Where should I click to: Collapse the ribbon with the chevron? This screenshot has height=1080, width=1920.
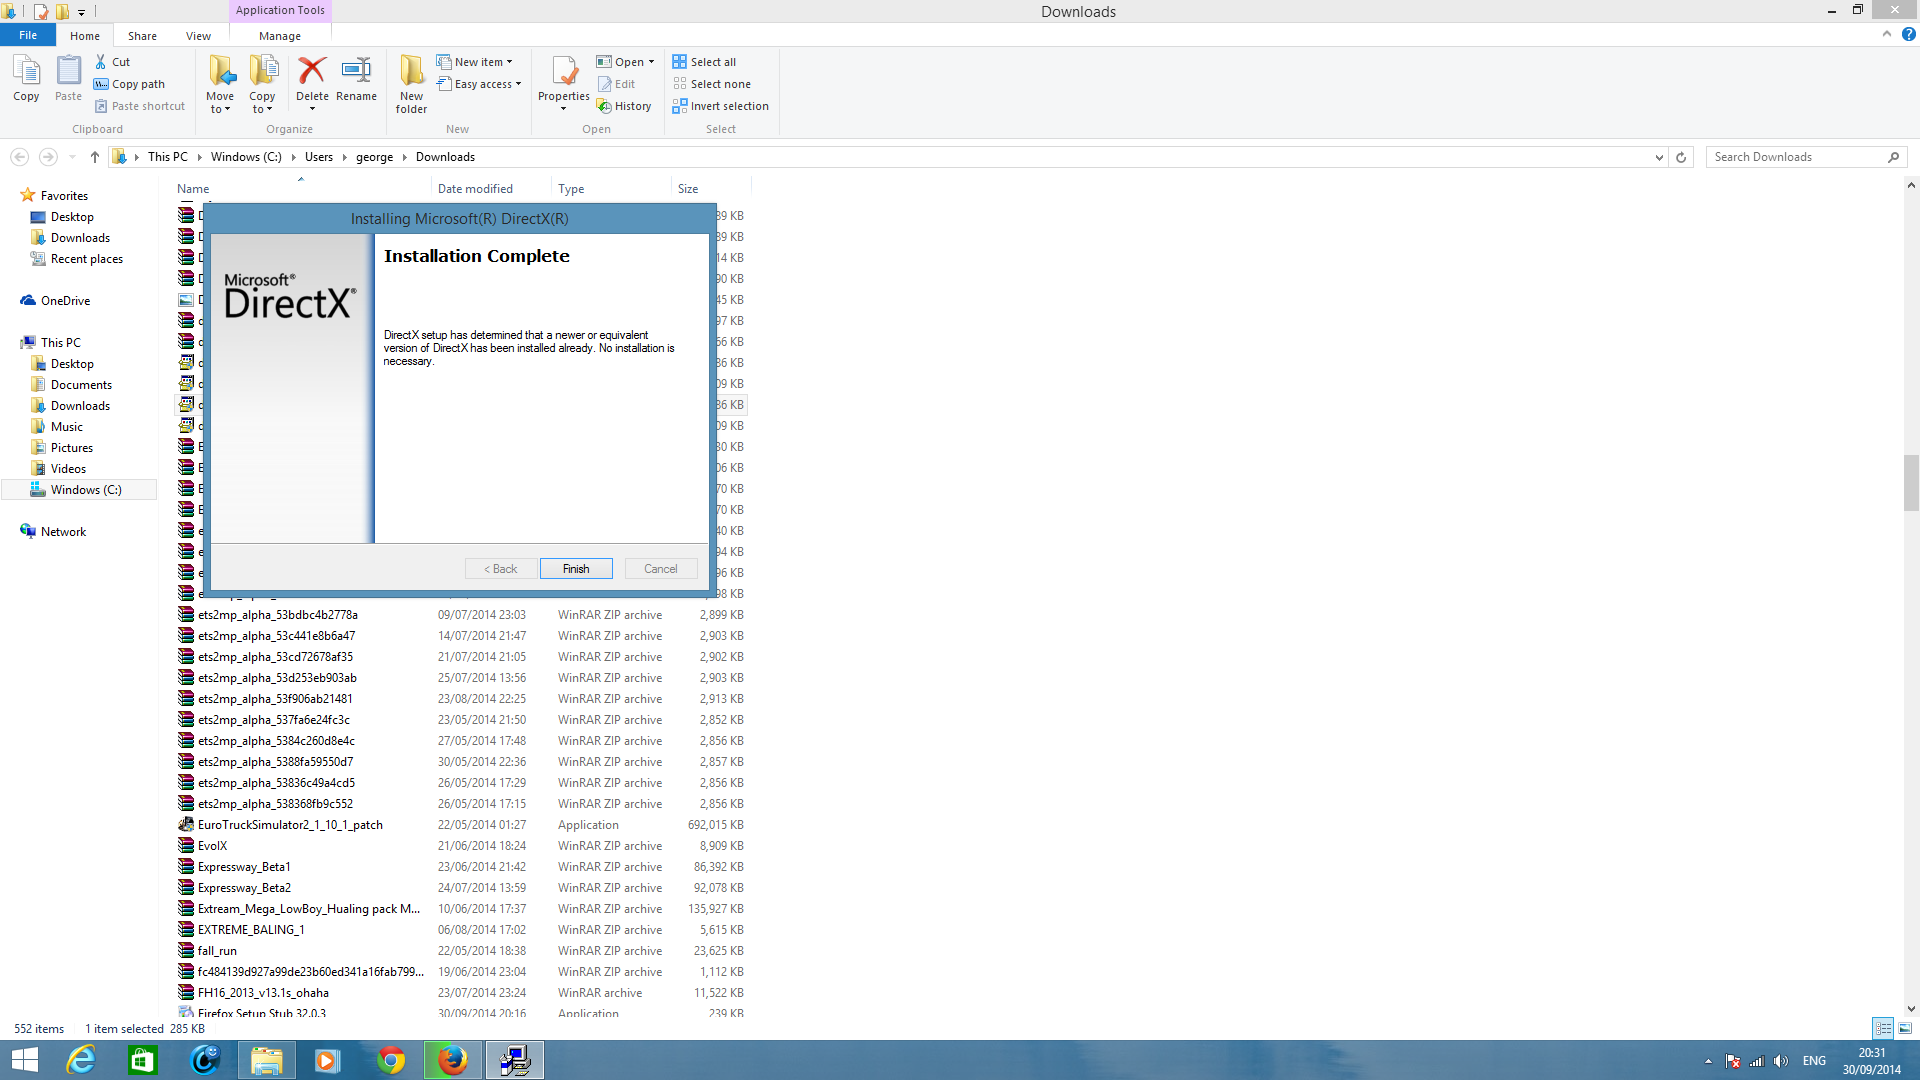(x=1887, y=34)
